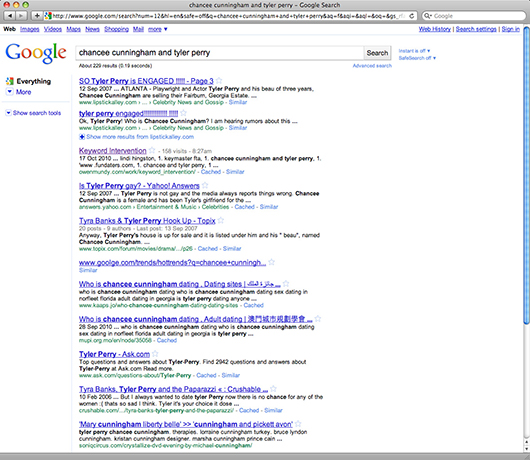Reload the page with the refresh icon
This screenshot has width=530, height=460.
coord(412,16)
